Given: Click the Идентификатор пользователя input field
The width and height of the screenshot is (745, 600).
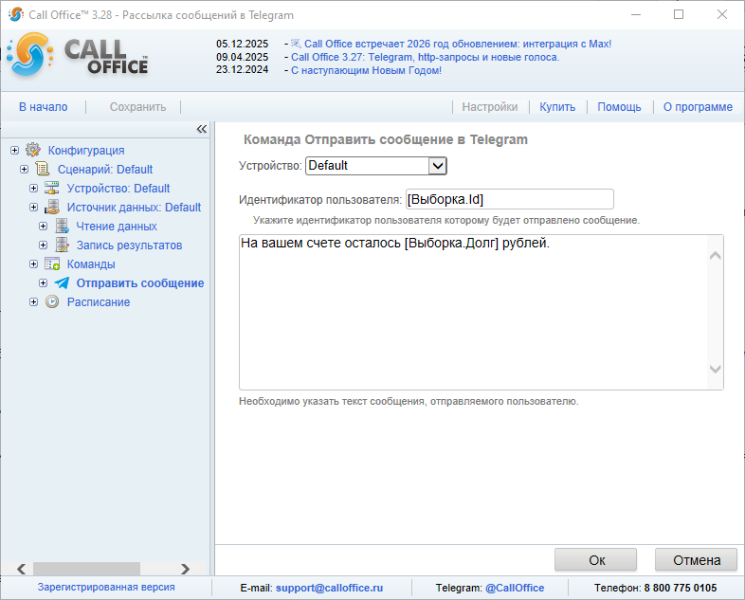Looking at the screenshot, I should pyautogui.click(x=509, y=199).
